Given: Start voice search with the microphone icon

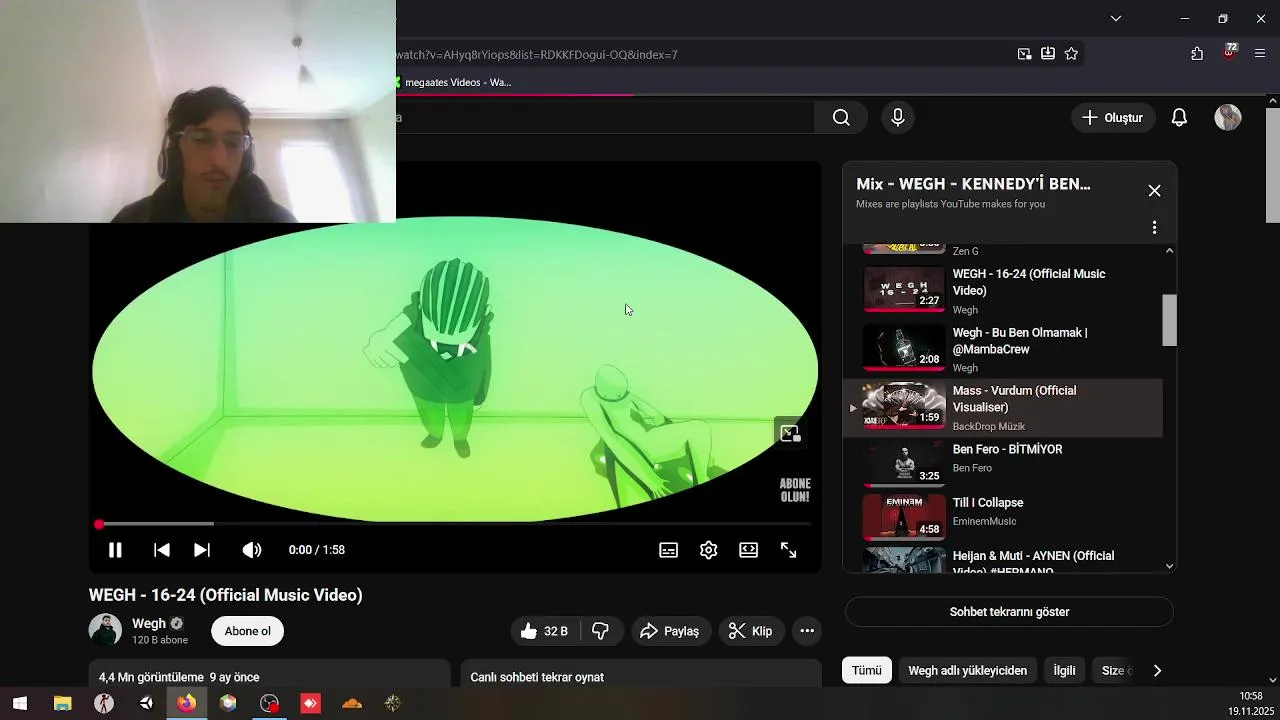Looking at the screenshot, I should click(898, 118).
